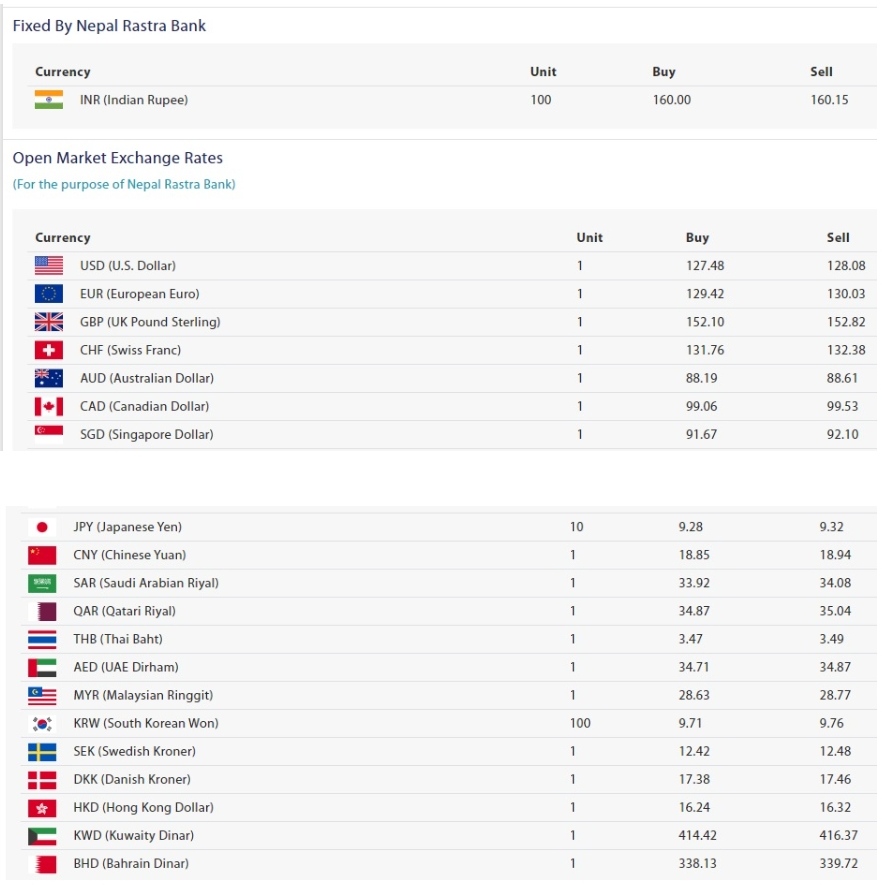Click AUD buy rate 88.19
Viewport: 882px width, 885px height.
point(701,378)
